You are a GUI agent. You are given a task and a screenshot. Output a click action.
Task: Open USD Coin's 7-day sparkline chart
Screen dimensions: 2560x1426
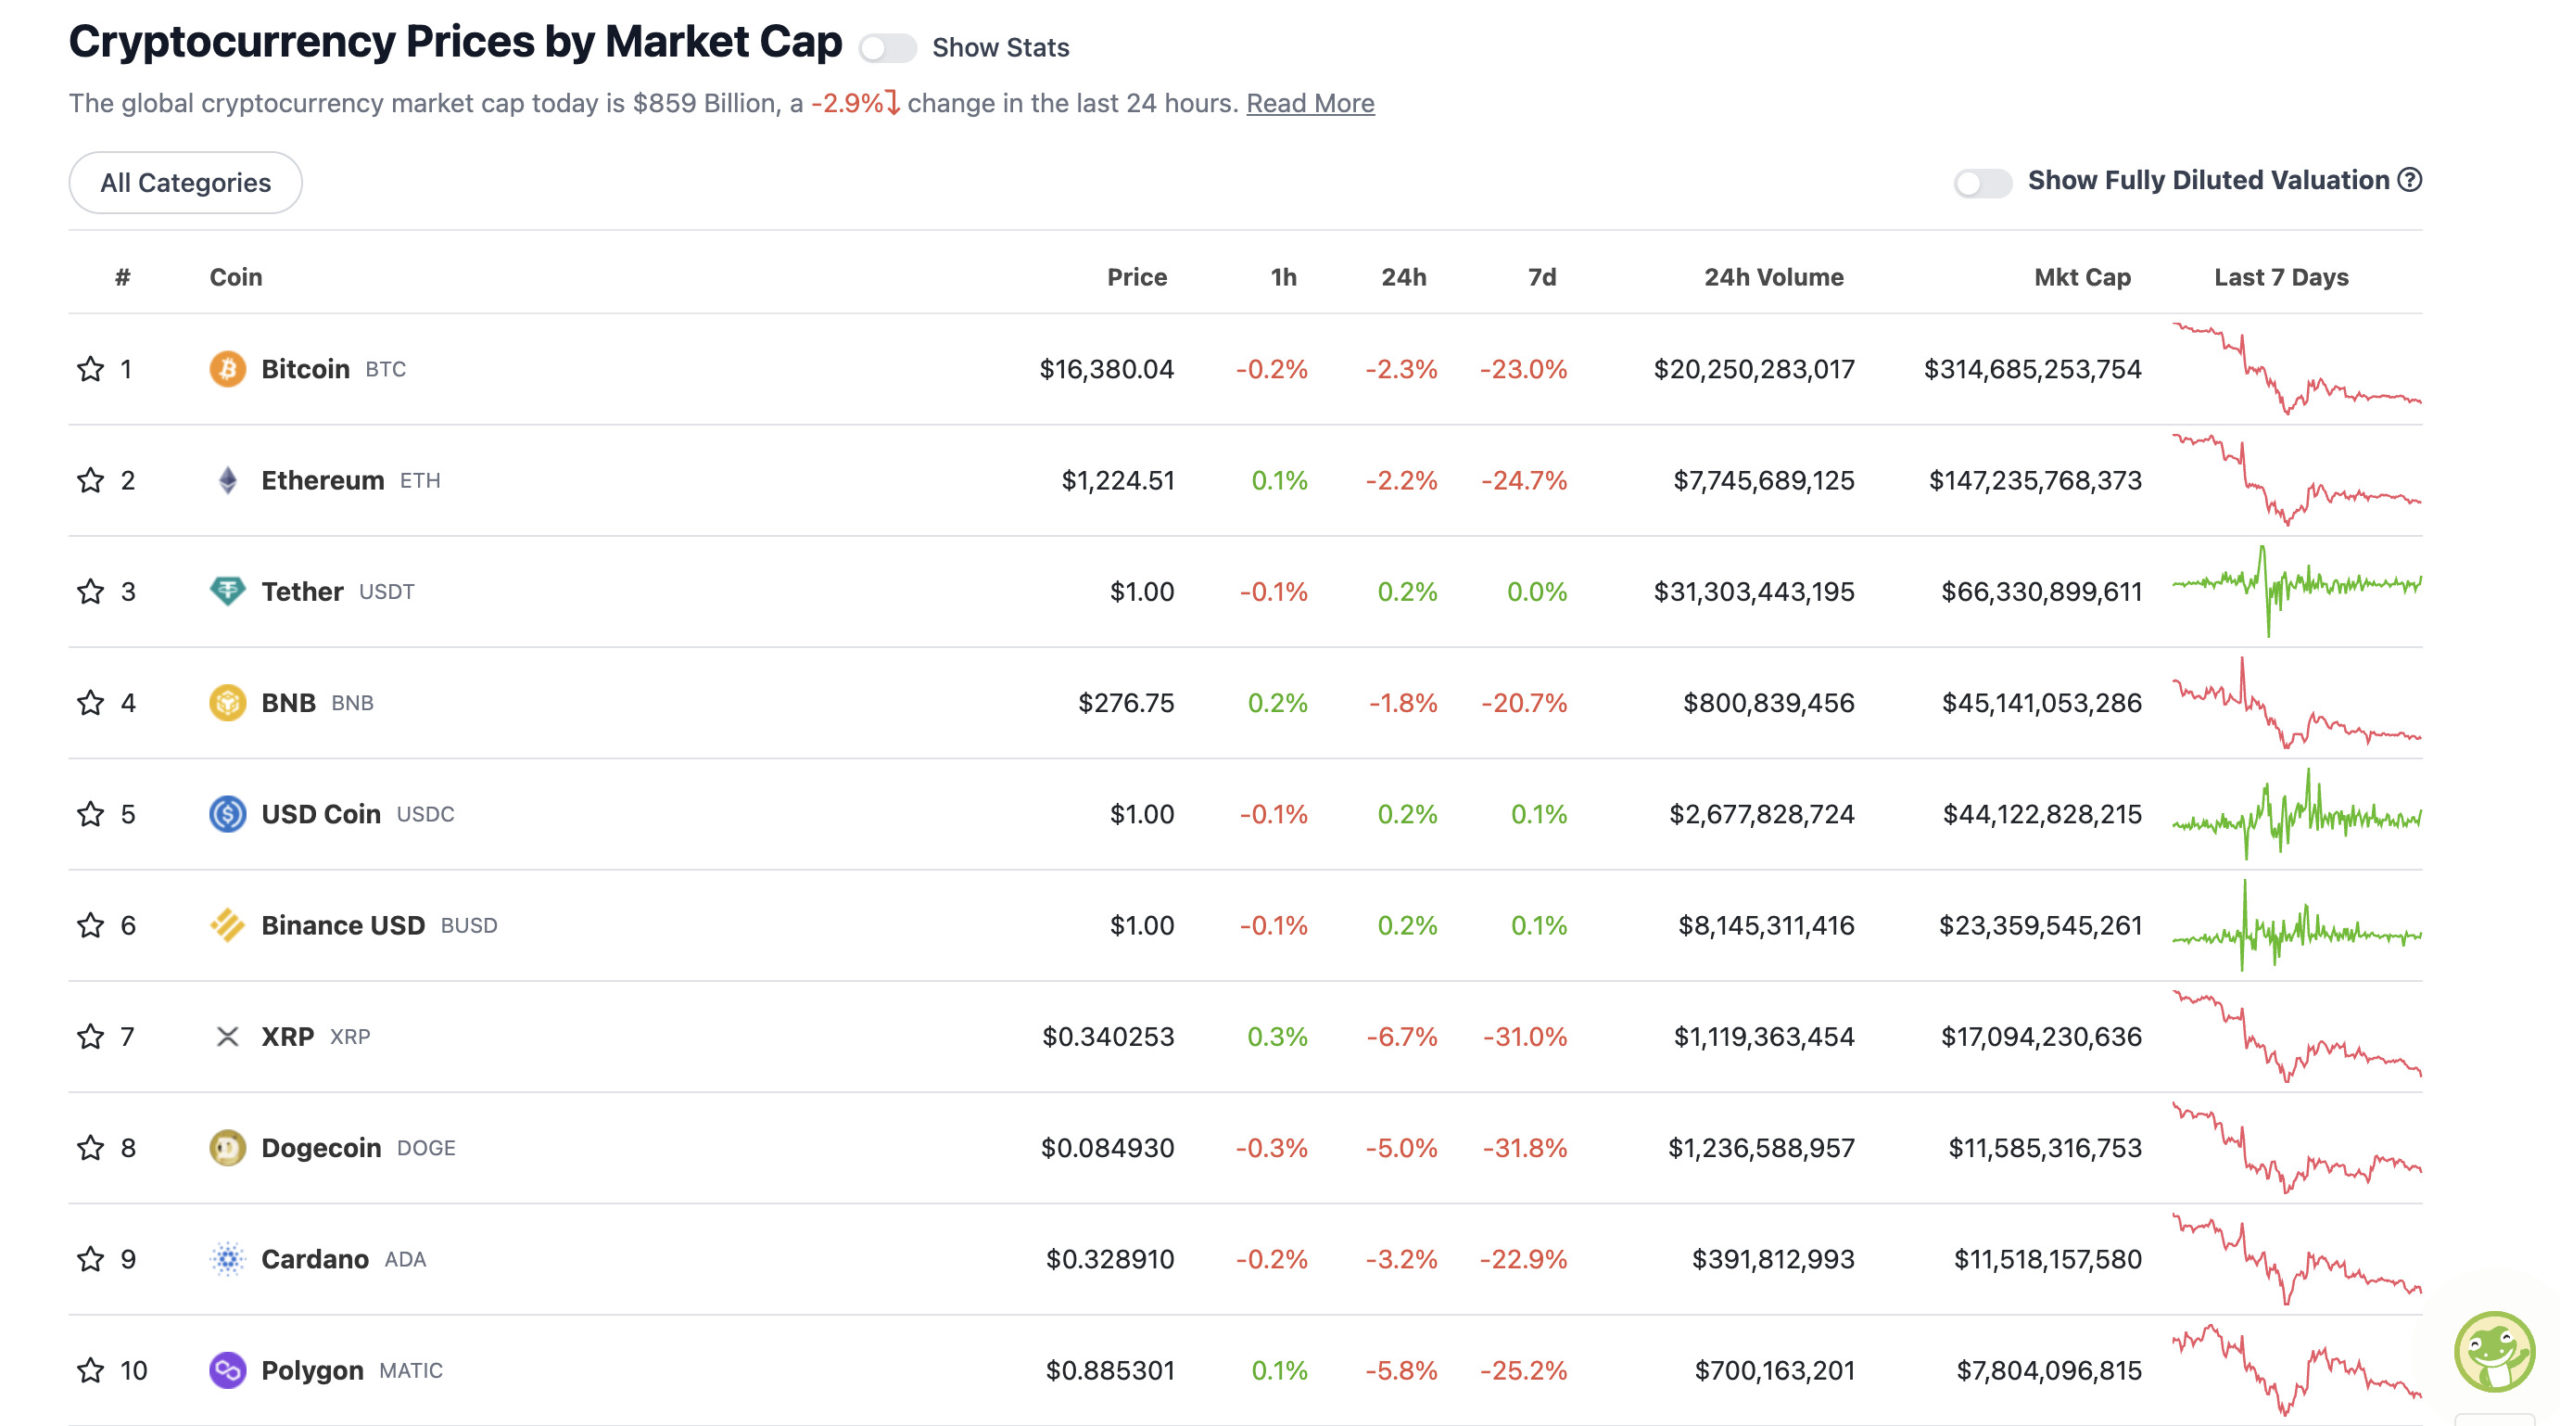[2296, 814]
